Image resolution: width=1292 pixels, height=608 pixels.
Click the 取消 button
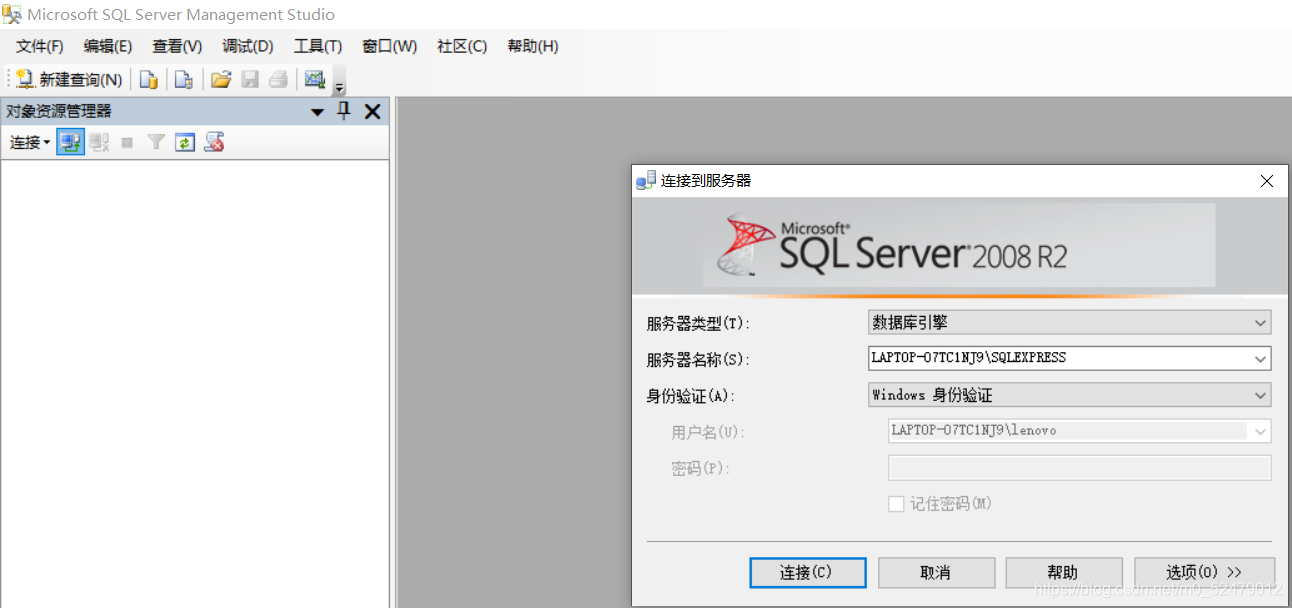tap(936, 573)
